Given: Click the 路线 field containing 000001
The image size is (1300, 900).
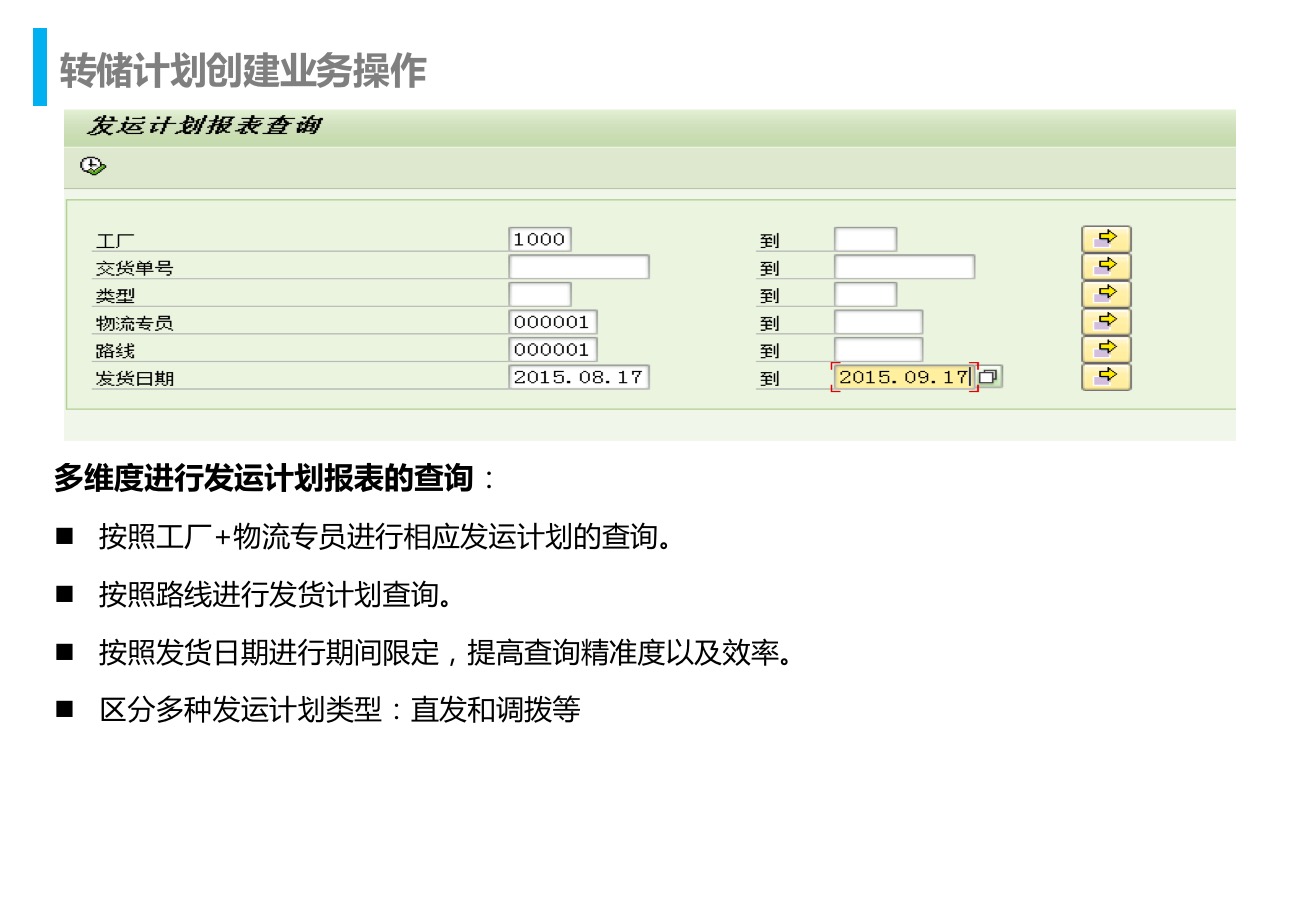Looking at the screenshot, I should tap(553, 350).
